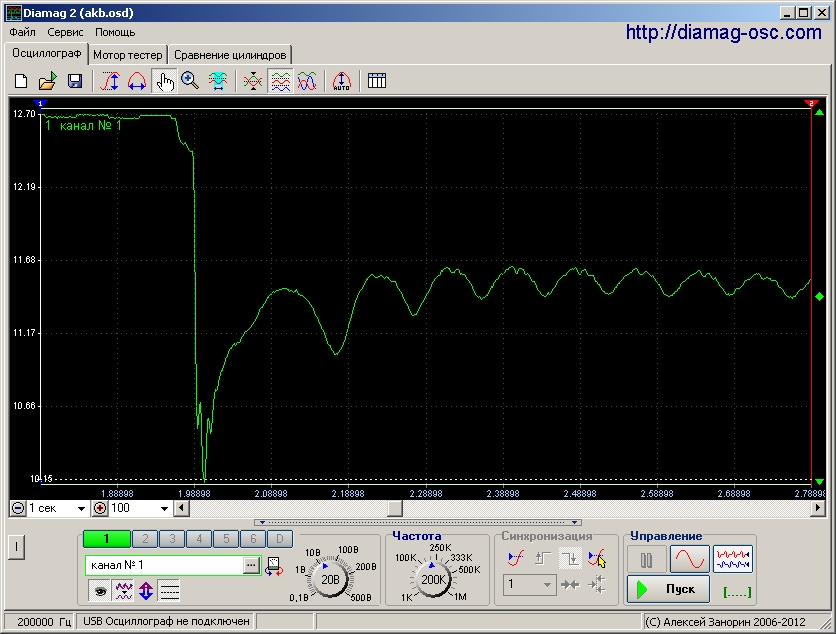The width and height of the screenshot is (836, 634).
Task: Click the plus zoom-in icon beside 100
Action: 100,508
